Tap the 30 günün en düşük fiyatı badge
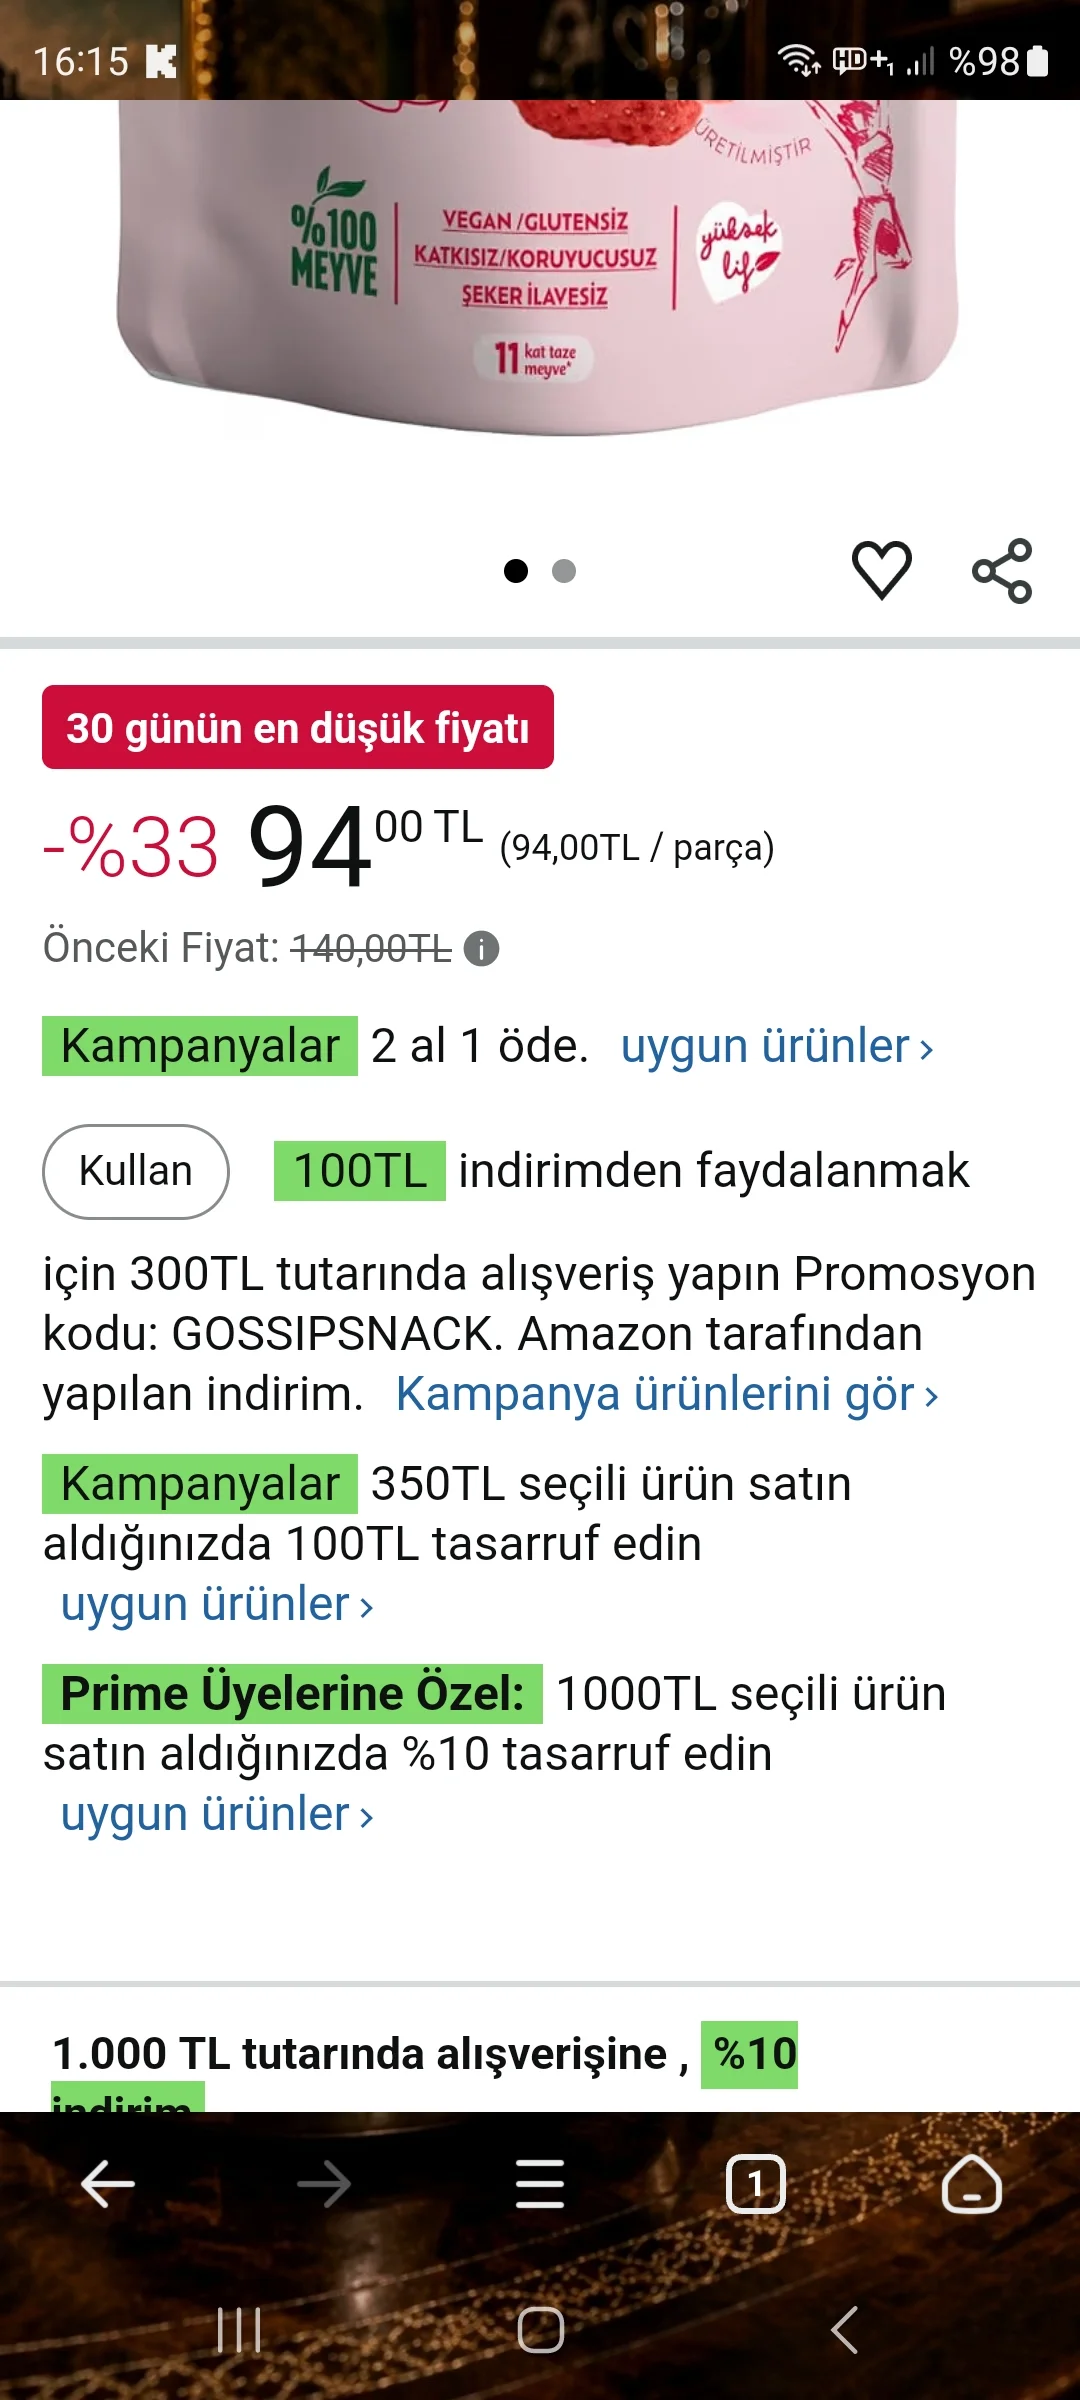The width and height of the screenshot is (1080, 2400). 298,727
